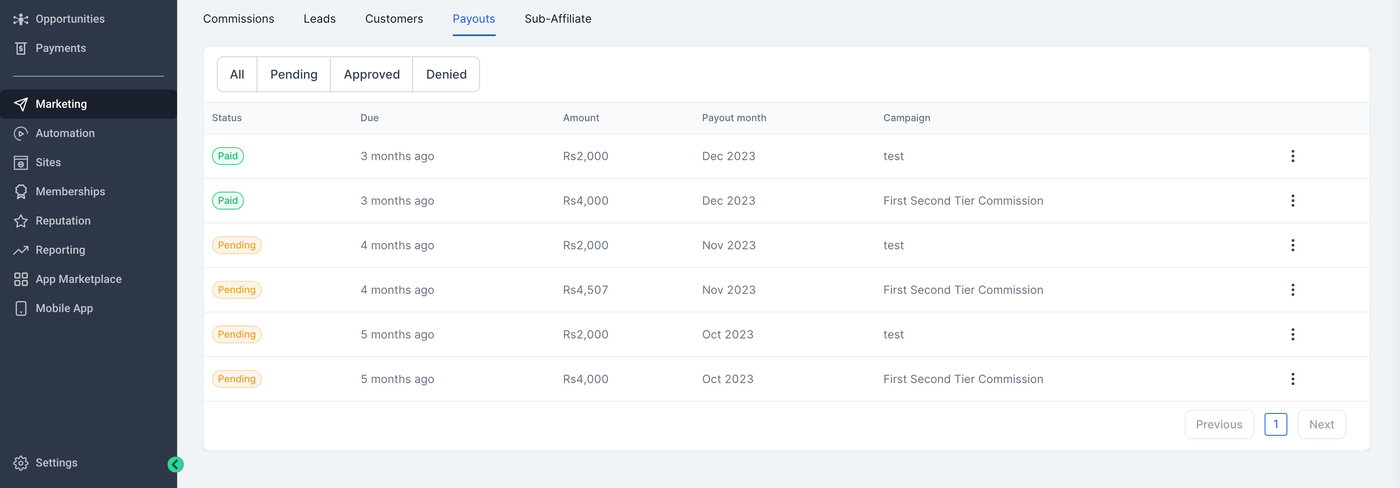The height and width of the screenshot is (488, 1400).
Task: Show only Approved payouts
Action: click(x=371, y=74)
